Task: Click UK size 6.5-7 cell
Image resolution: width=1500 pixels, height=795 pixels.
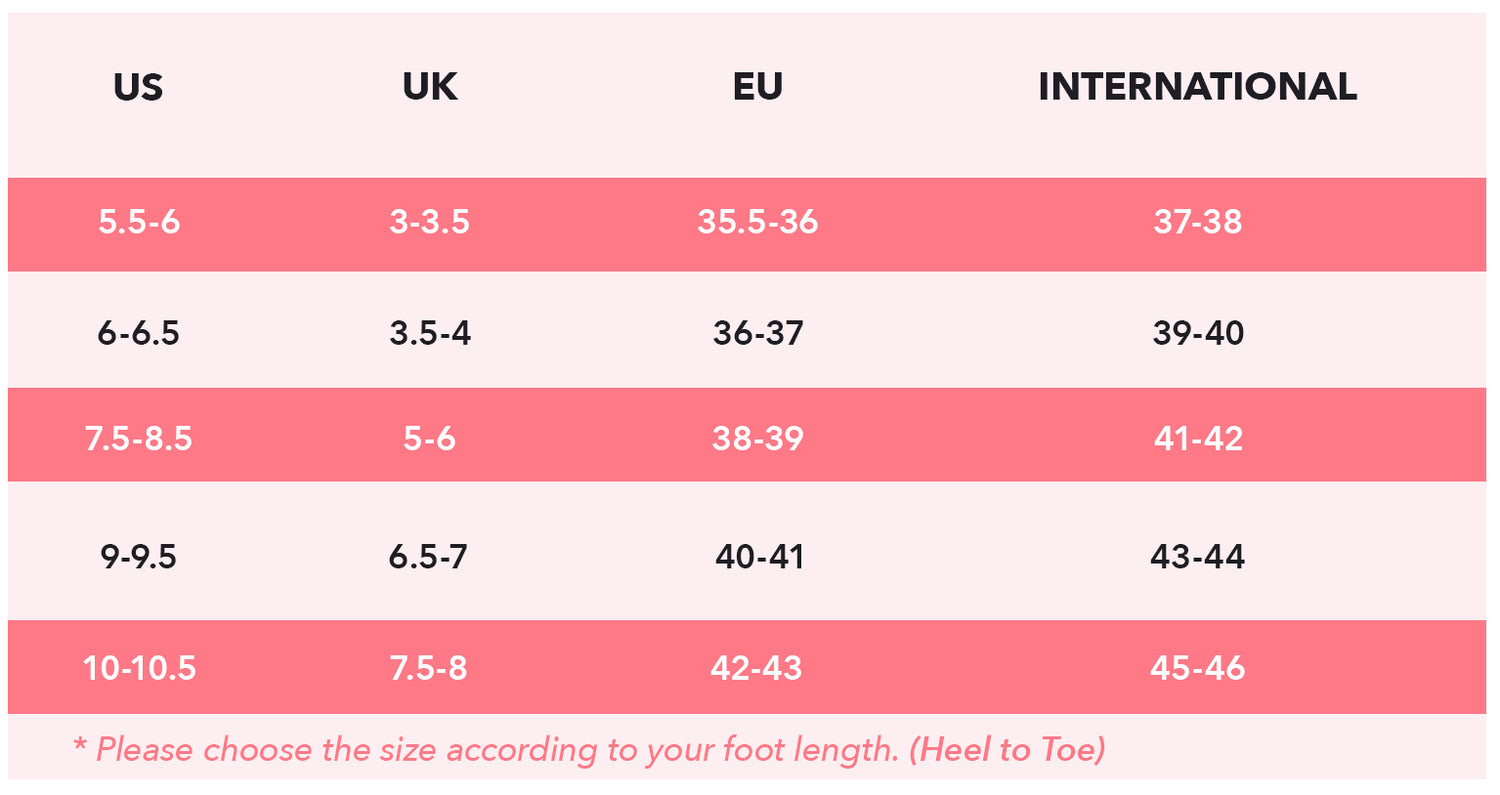Action: click(x=428, y=557)
